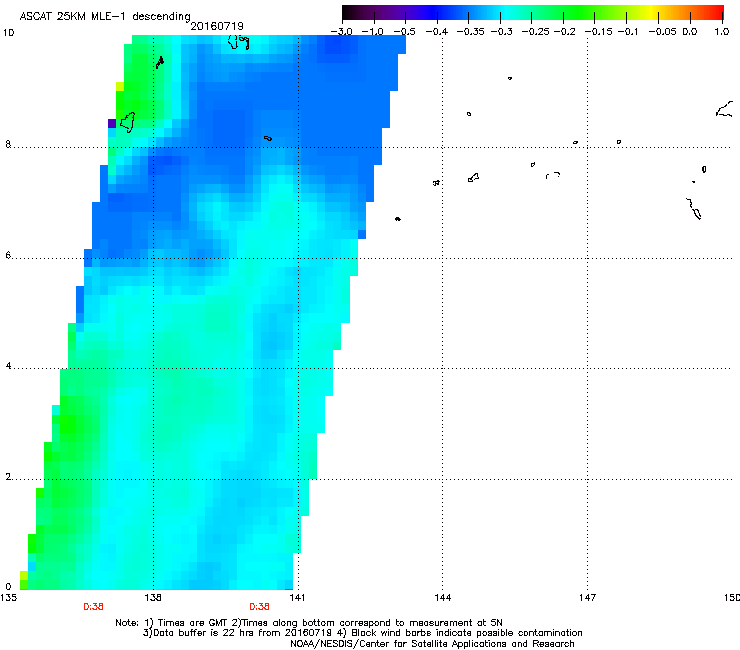Click longitude axis label 144
Image resolution: width=740 pixels, height=650 pixels.
[442, 598]
